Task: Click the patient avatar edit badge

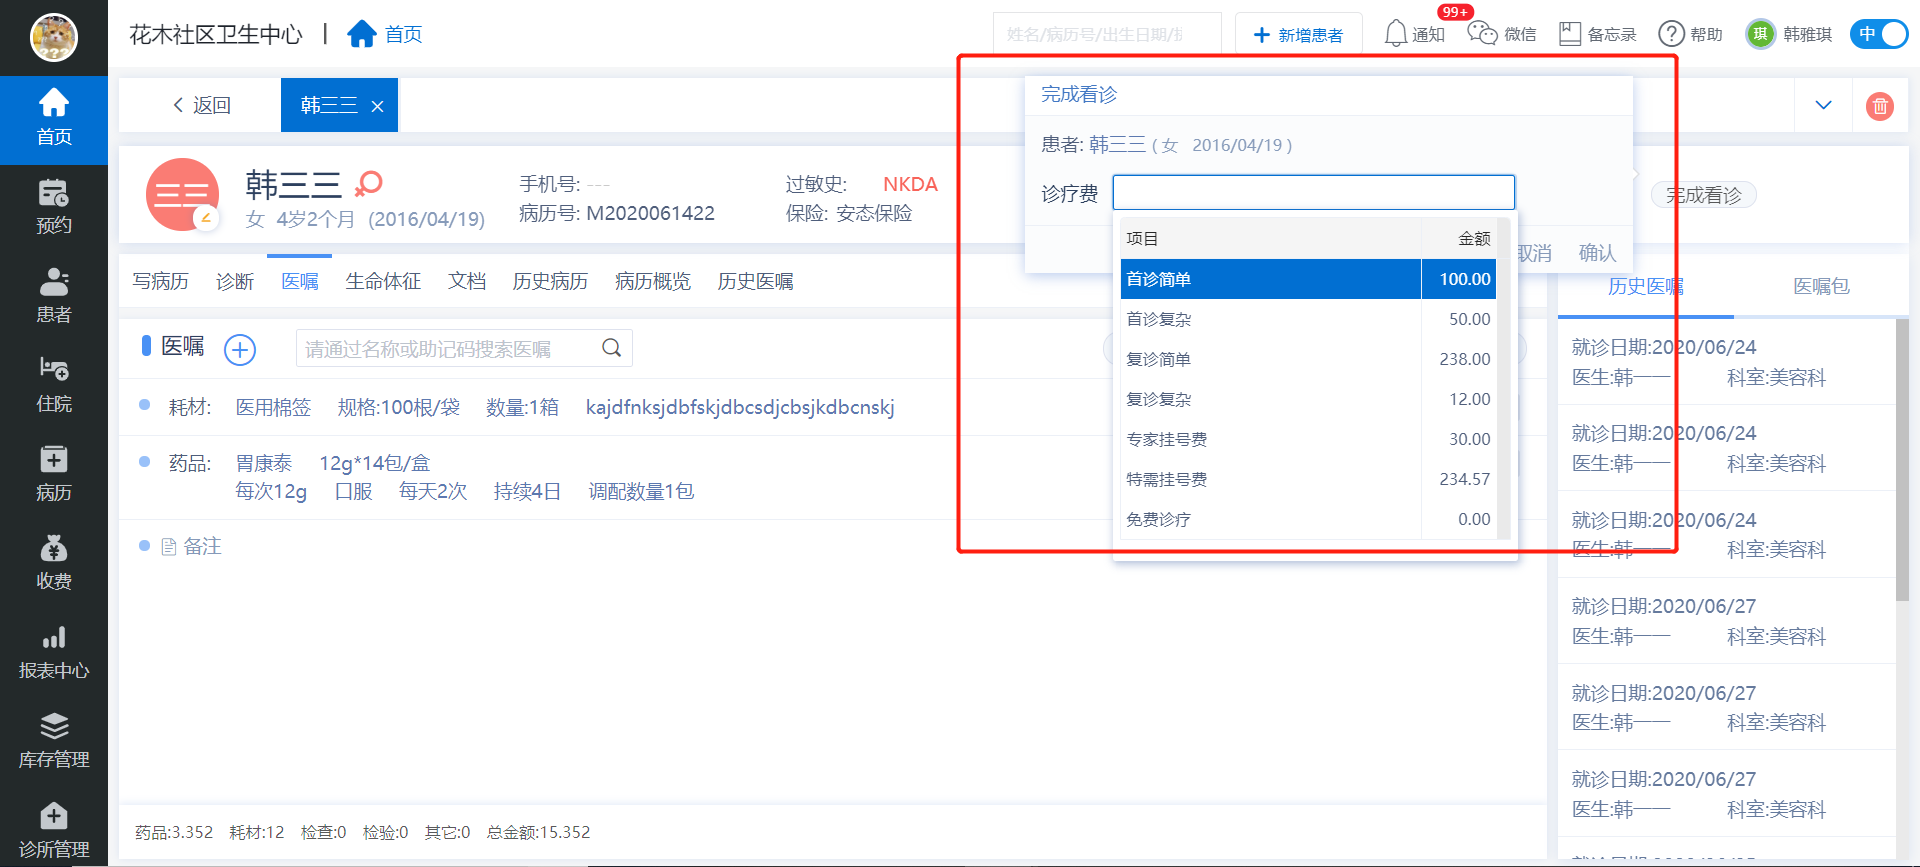Action: (207, 217)
